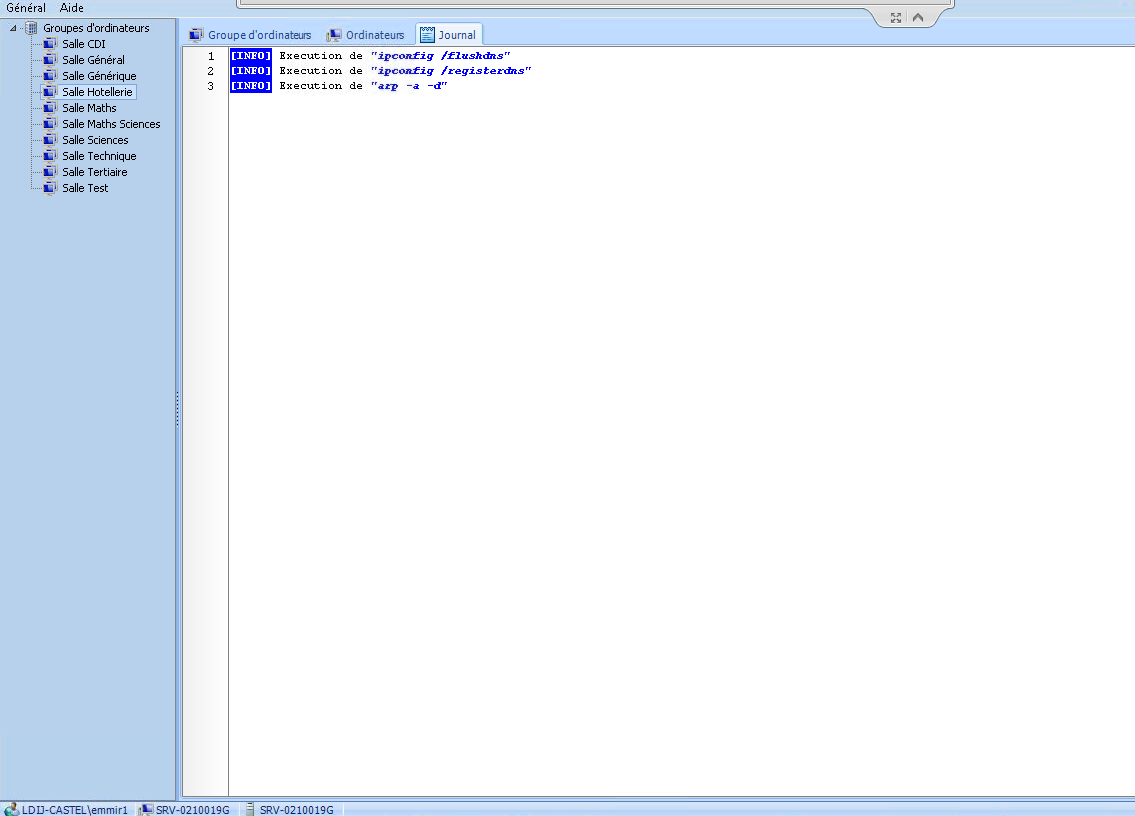Select the Salle Maths group

click(89, 108)
